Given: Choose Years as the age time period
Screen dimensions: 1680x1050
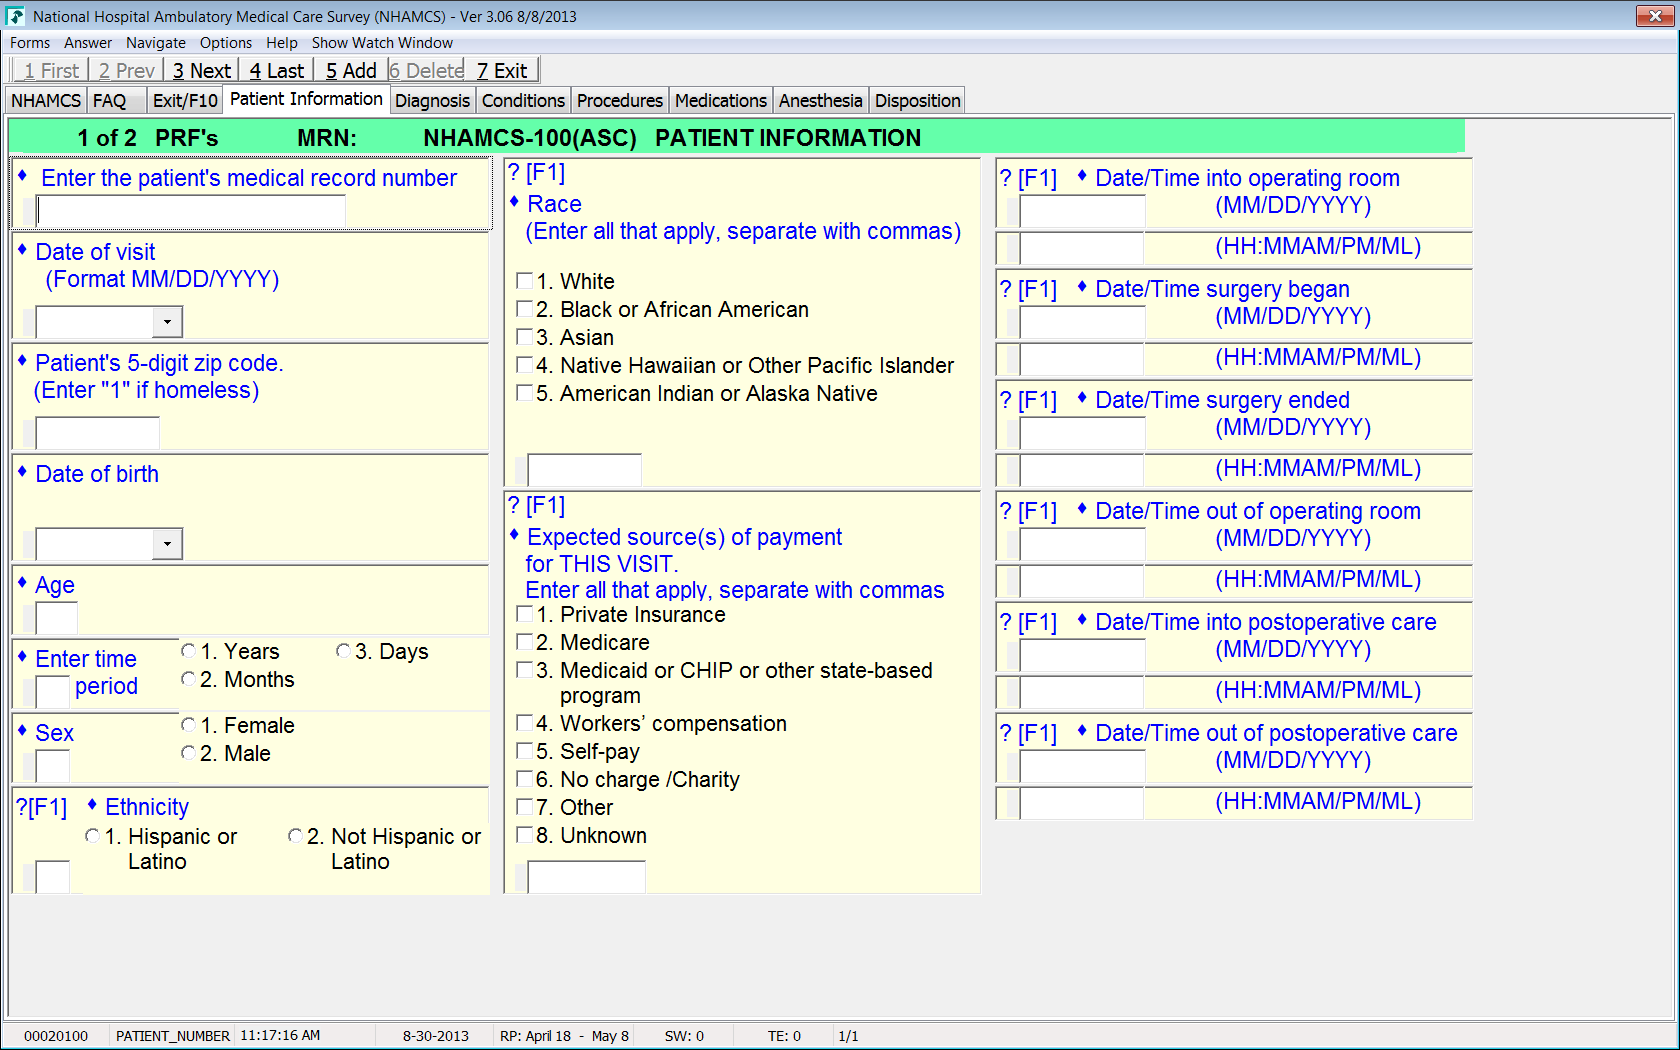Looking at the screenshot, I should point(188,651).
